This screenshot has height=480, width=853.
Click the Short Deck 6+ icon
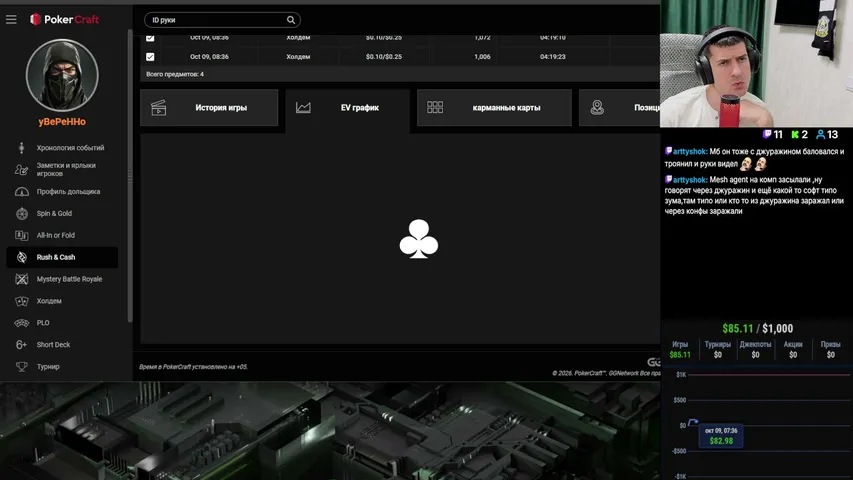tap(21, 344)
